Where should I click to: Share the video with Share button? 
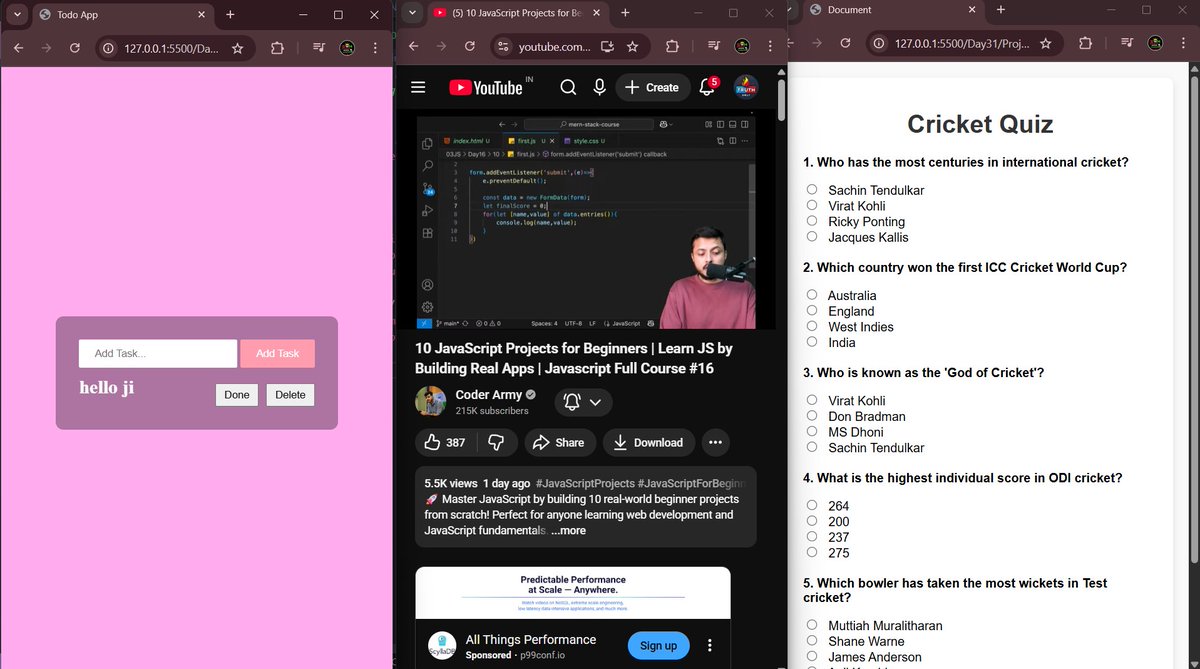click(x=559, y=442)
